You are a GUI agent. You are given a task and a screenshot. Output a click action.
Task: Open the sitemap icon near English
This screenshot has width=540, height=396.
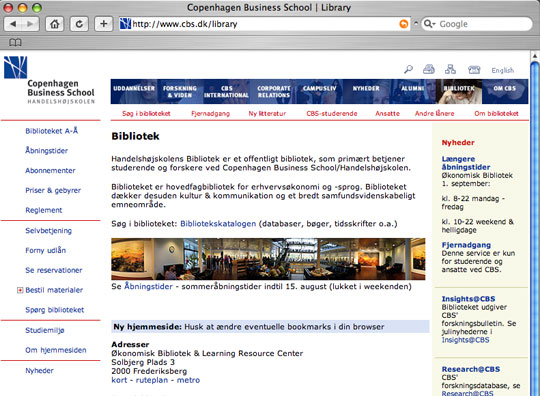[x=450, y=69]
